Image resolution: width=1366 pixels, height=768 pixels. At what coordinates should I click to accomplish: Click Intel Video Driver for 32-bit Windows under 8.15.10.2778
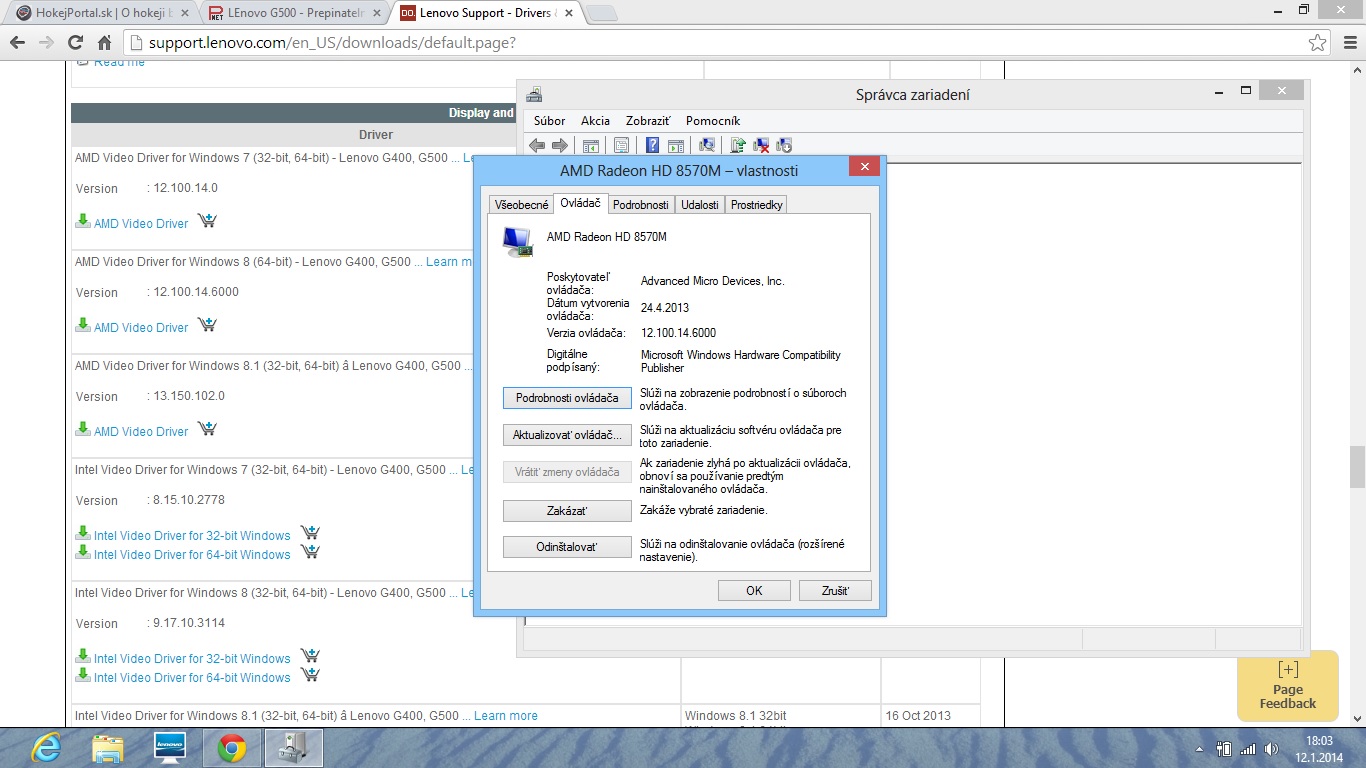192,536
